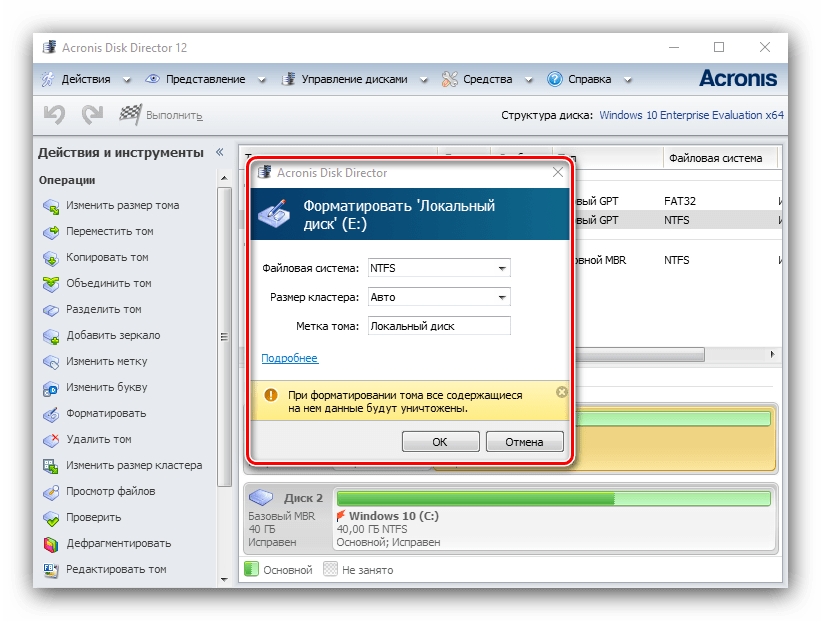The image size is (821, 621).
Task: Expand the Справка menu arrow
Action: (x=627, y=80)
